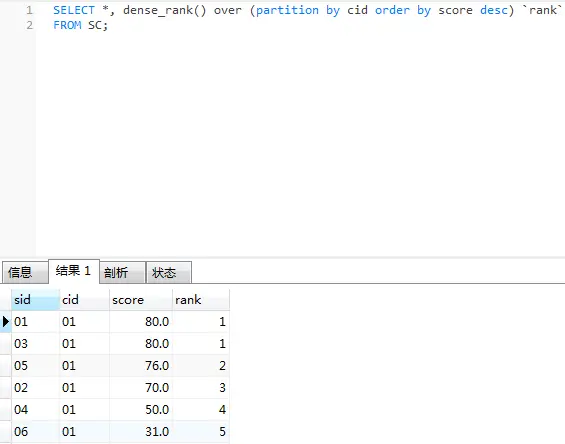
Task: Click rank cell with value 4
Action: 201,409
